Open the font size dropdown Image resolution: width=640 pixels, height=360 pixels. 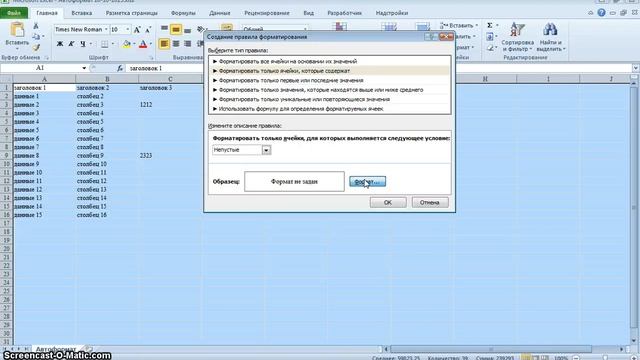[x=127, y=29]
